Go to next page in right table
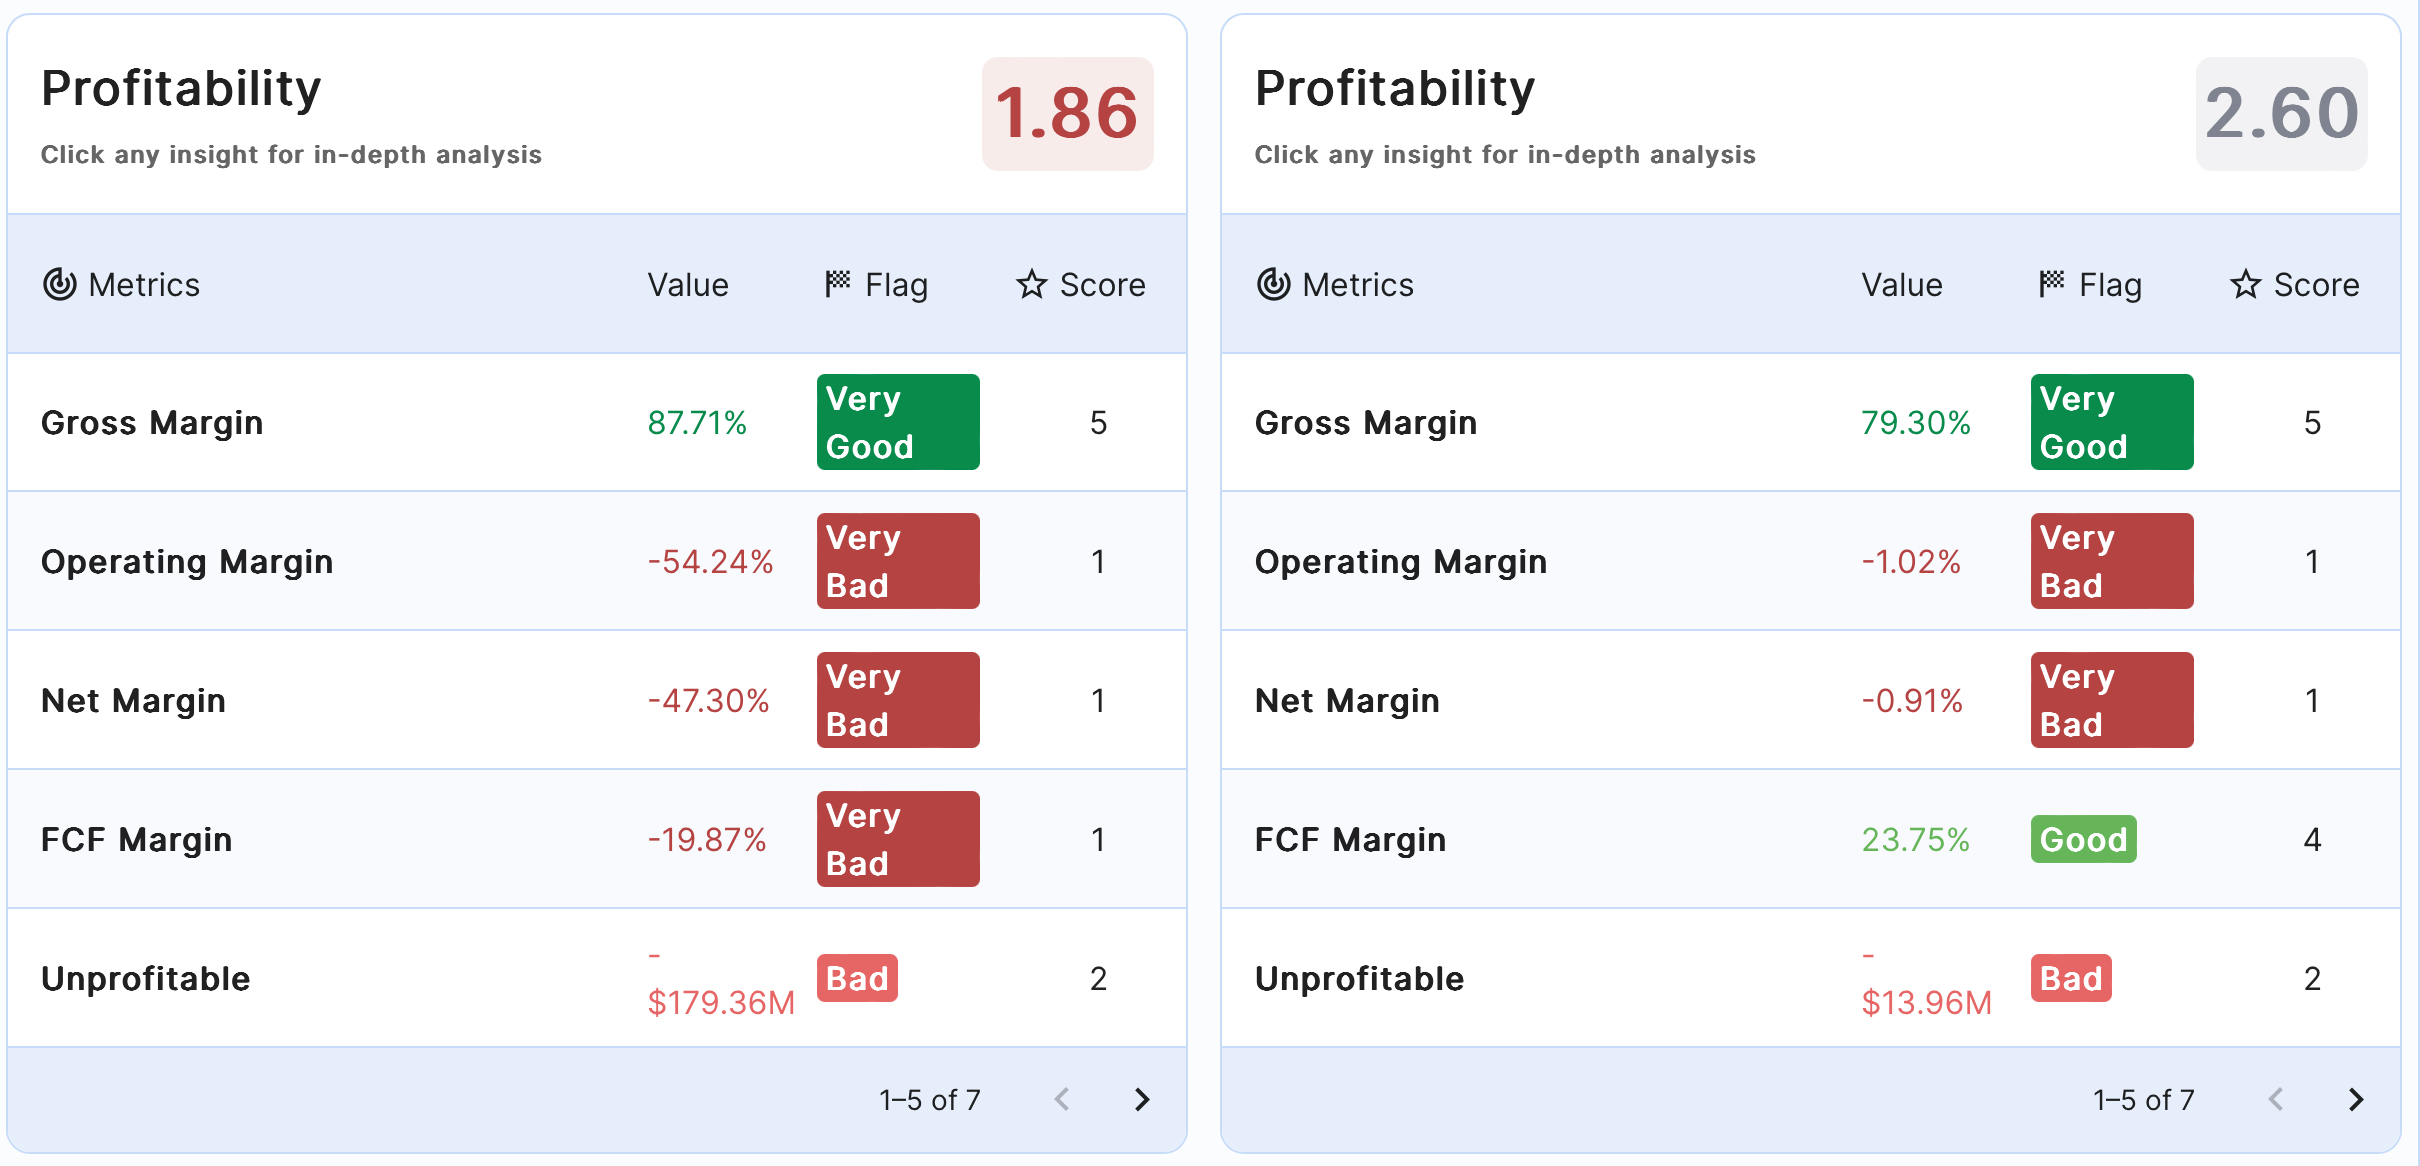The height and width of the screenshot is (1166, 2420). pyautogui.click(x=2356, y=1100)
